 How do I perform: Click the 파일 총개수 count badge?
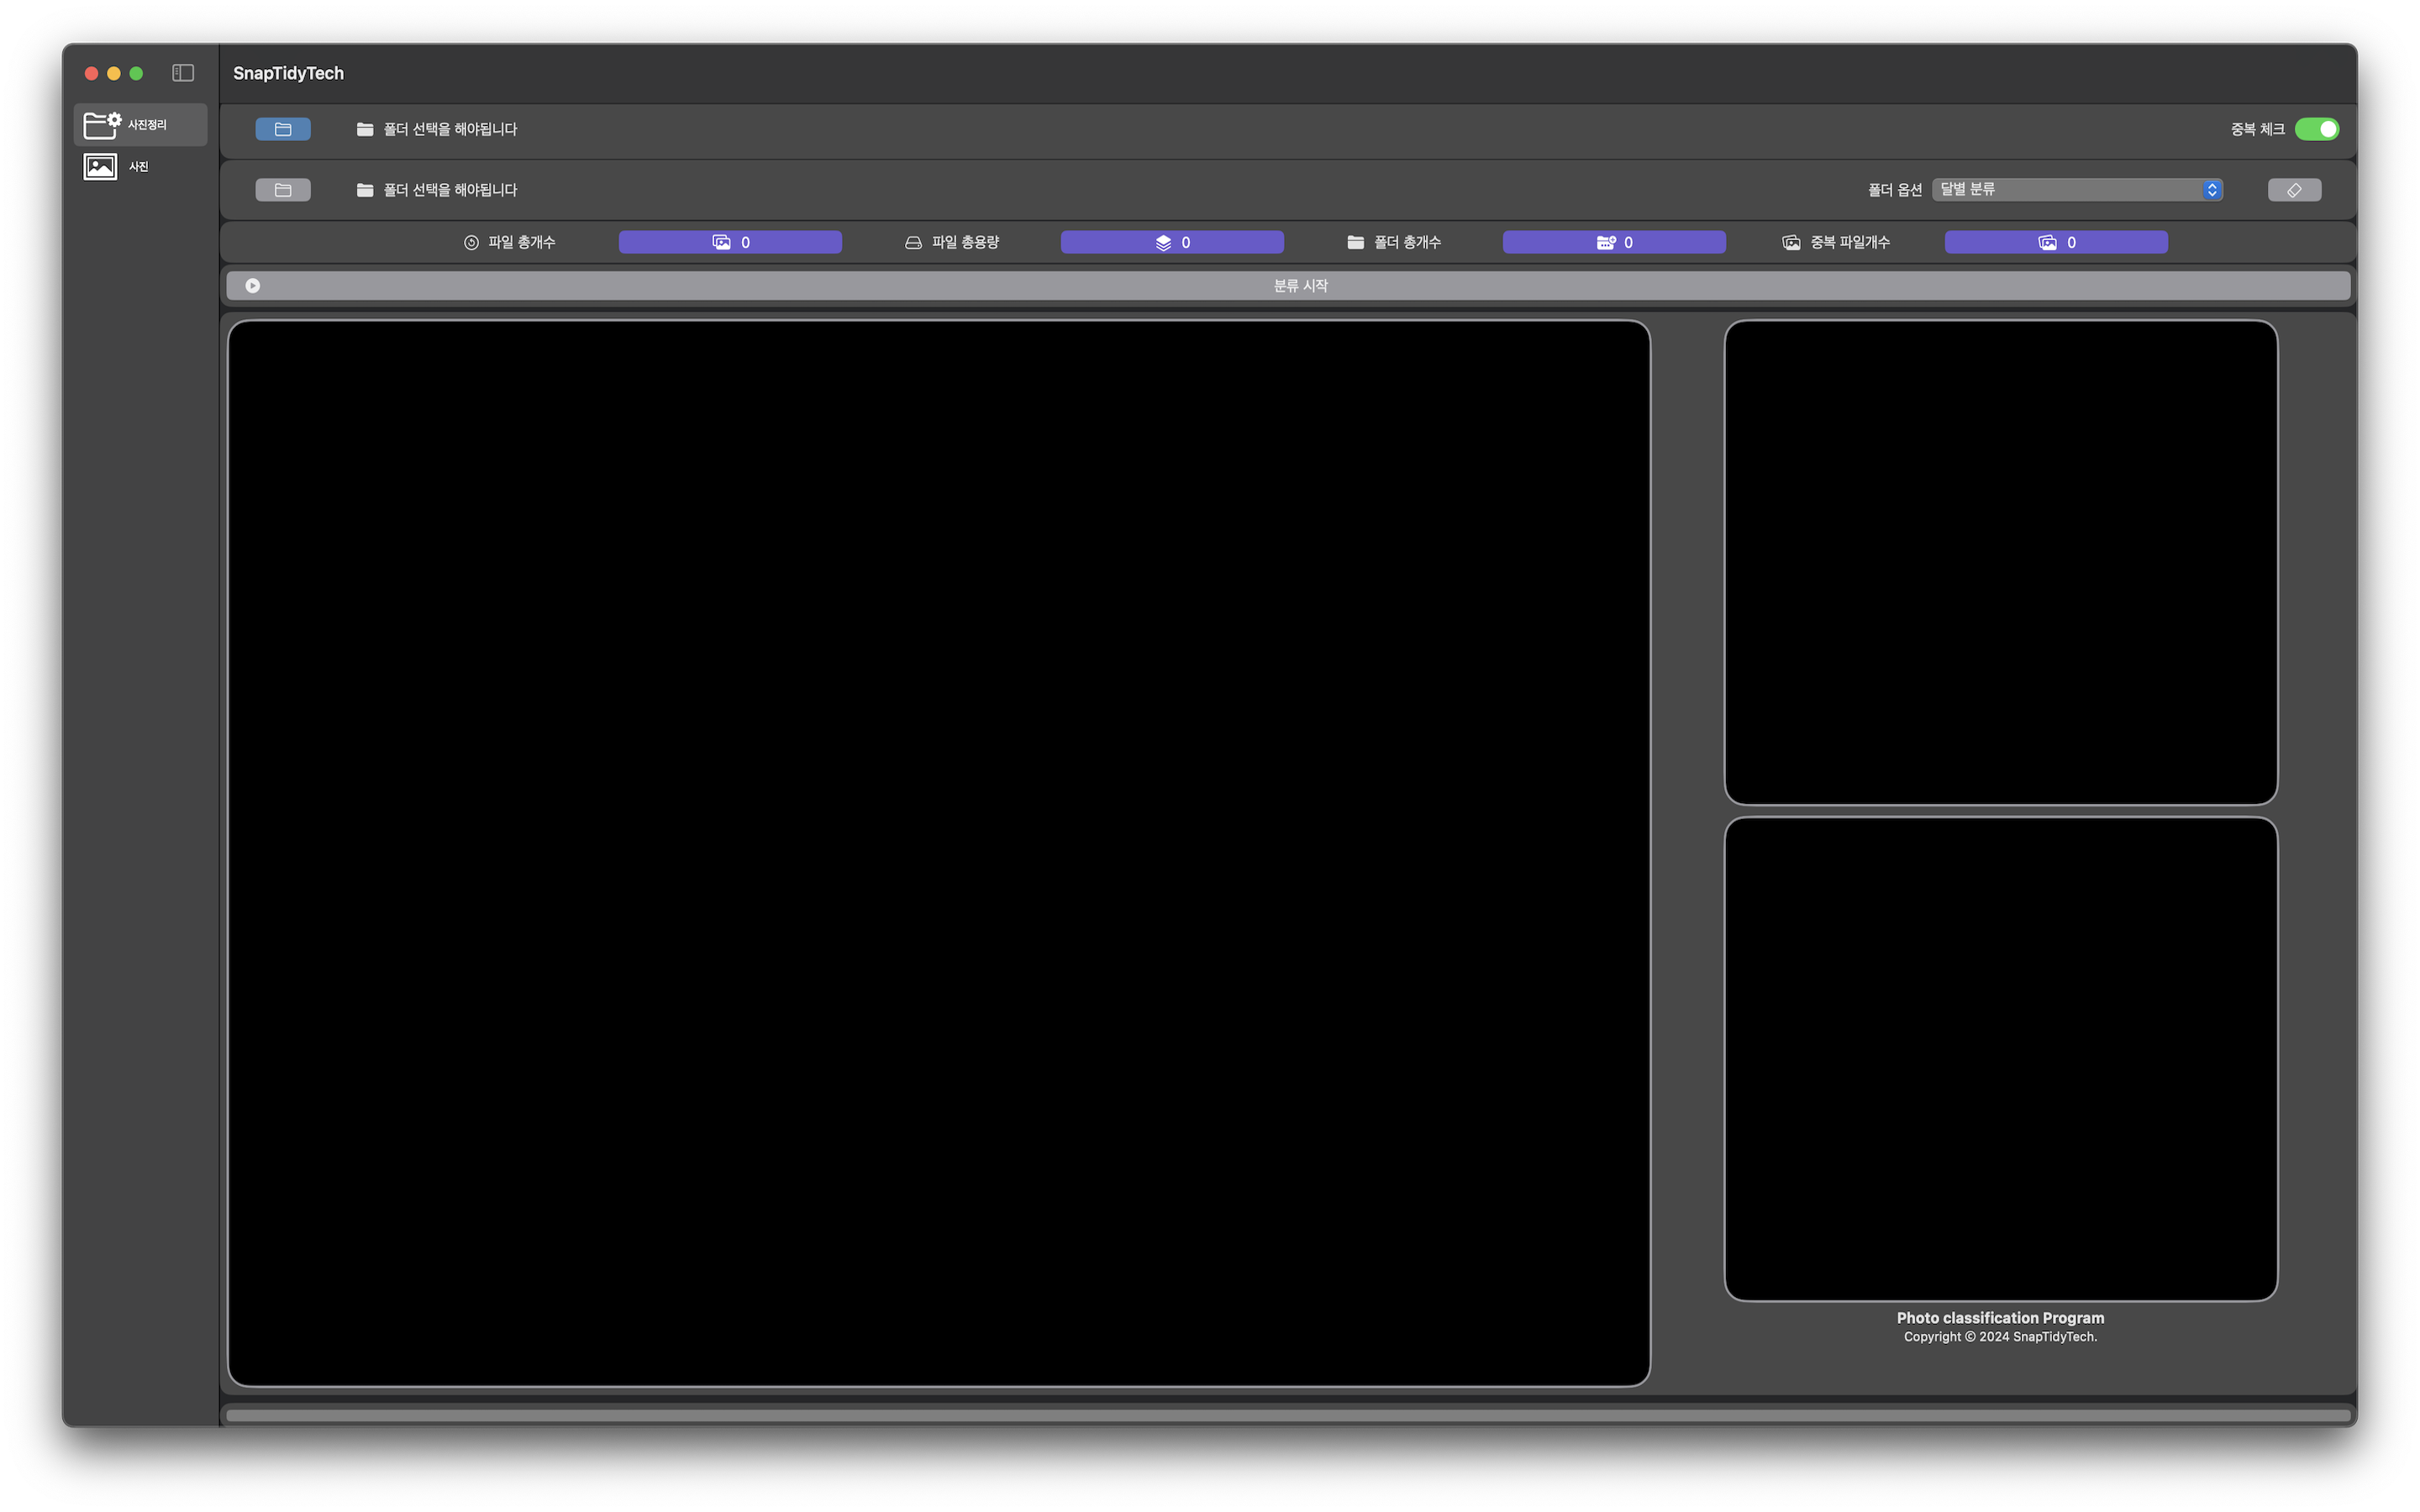pyautogui.click(x=730, y=242)
